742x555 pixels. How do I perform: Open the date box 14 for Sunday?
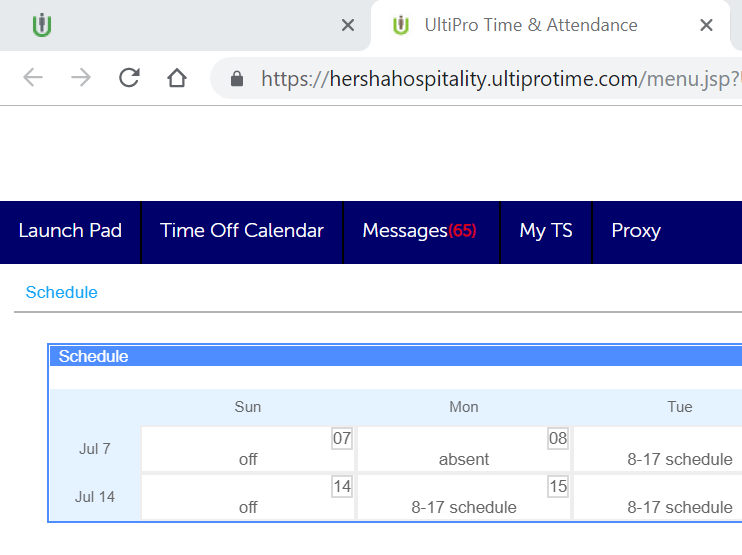342,486
